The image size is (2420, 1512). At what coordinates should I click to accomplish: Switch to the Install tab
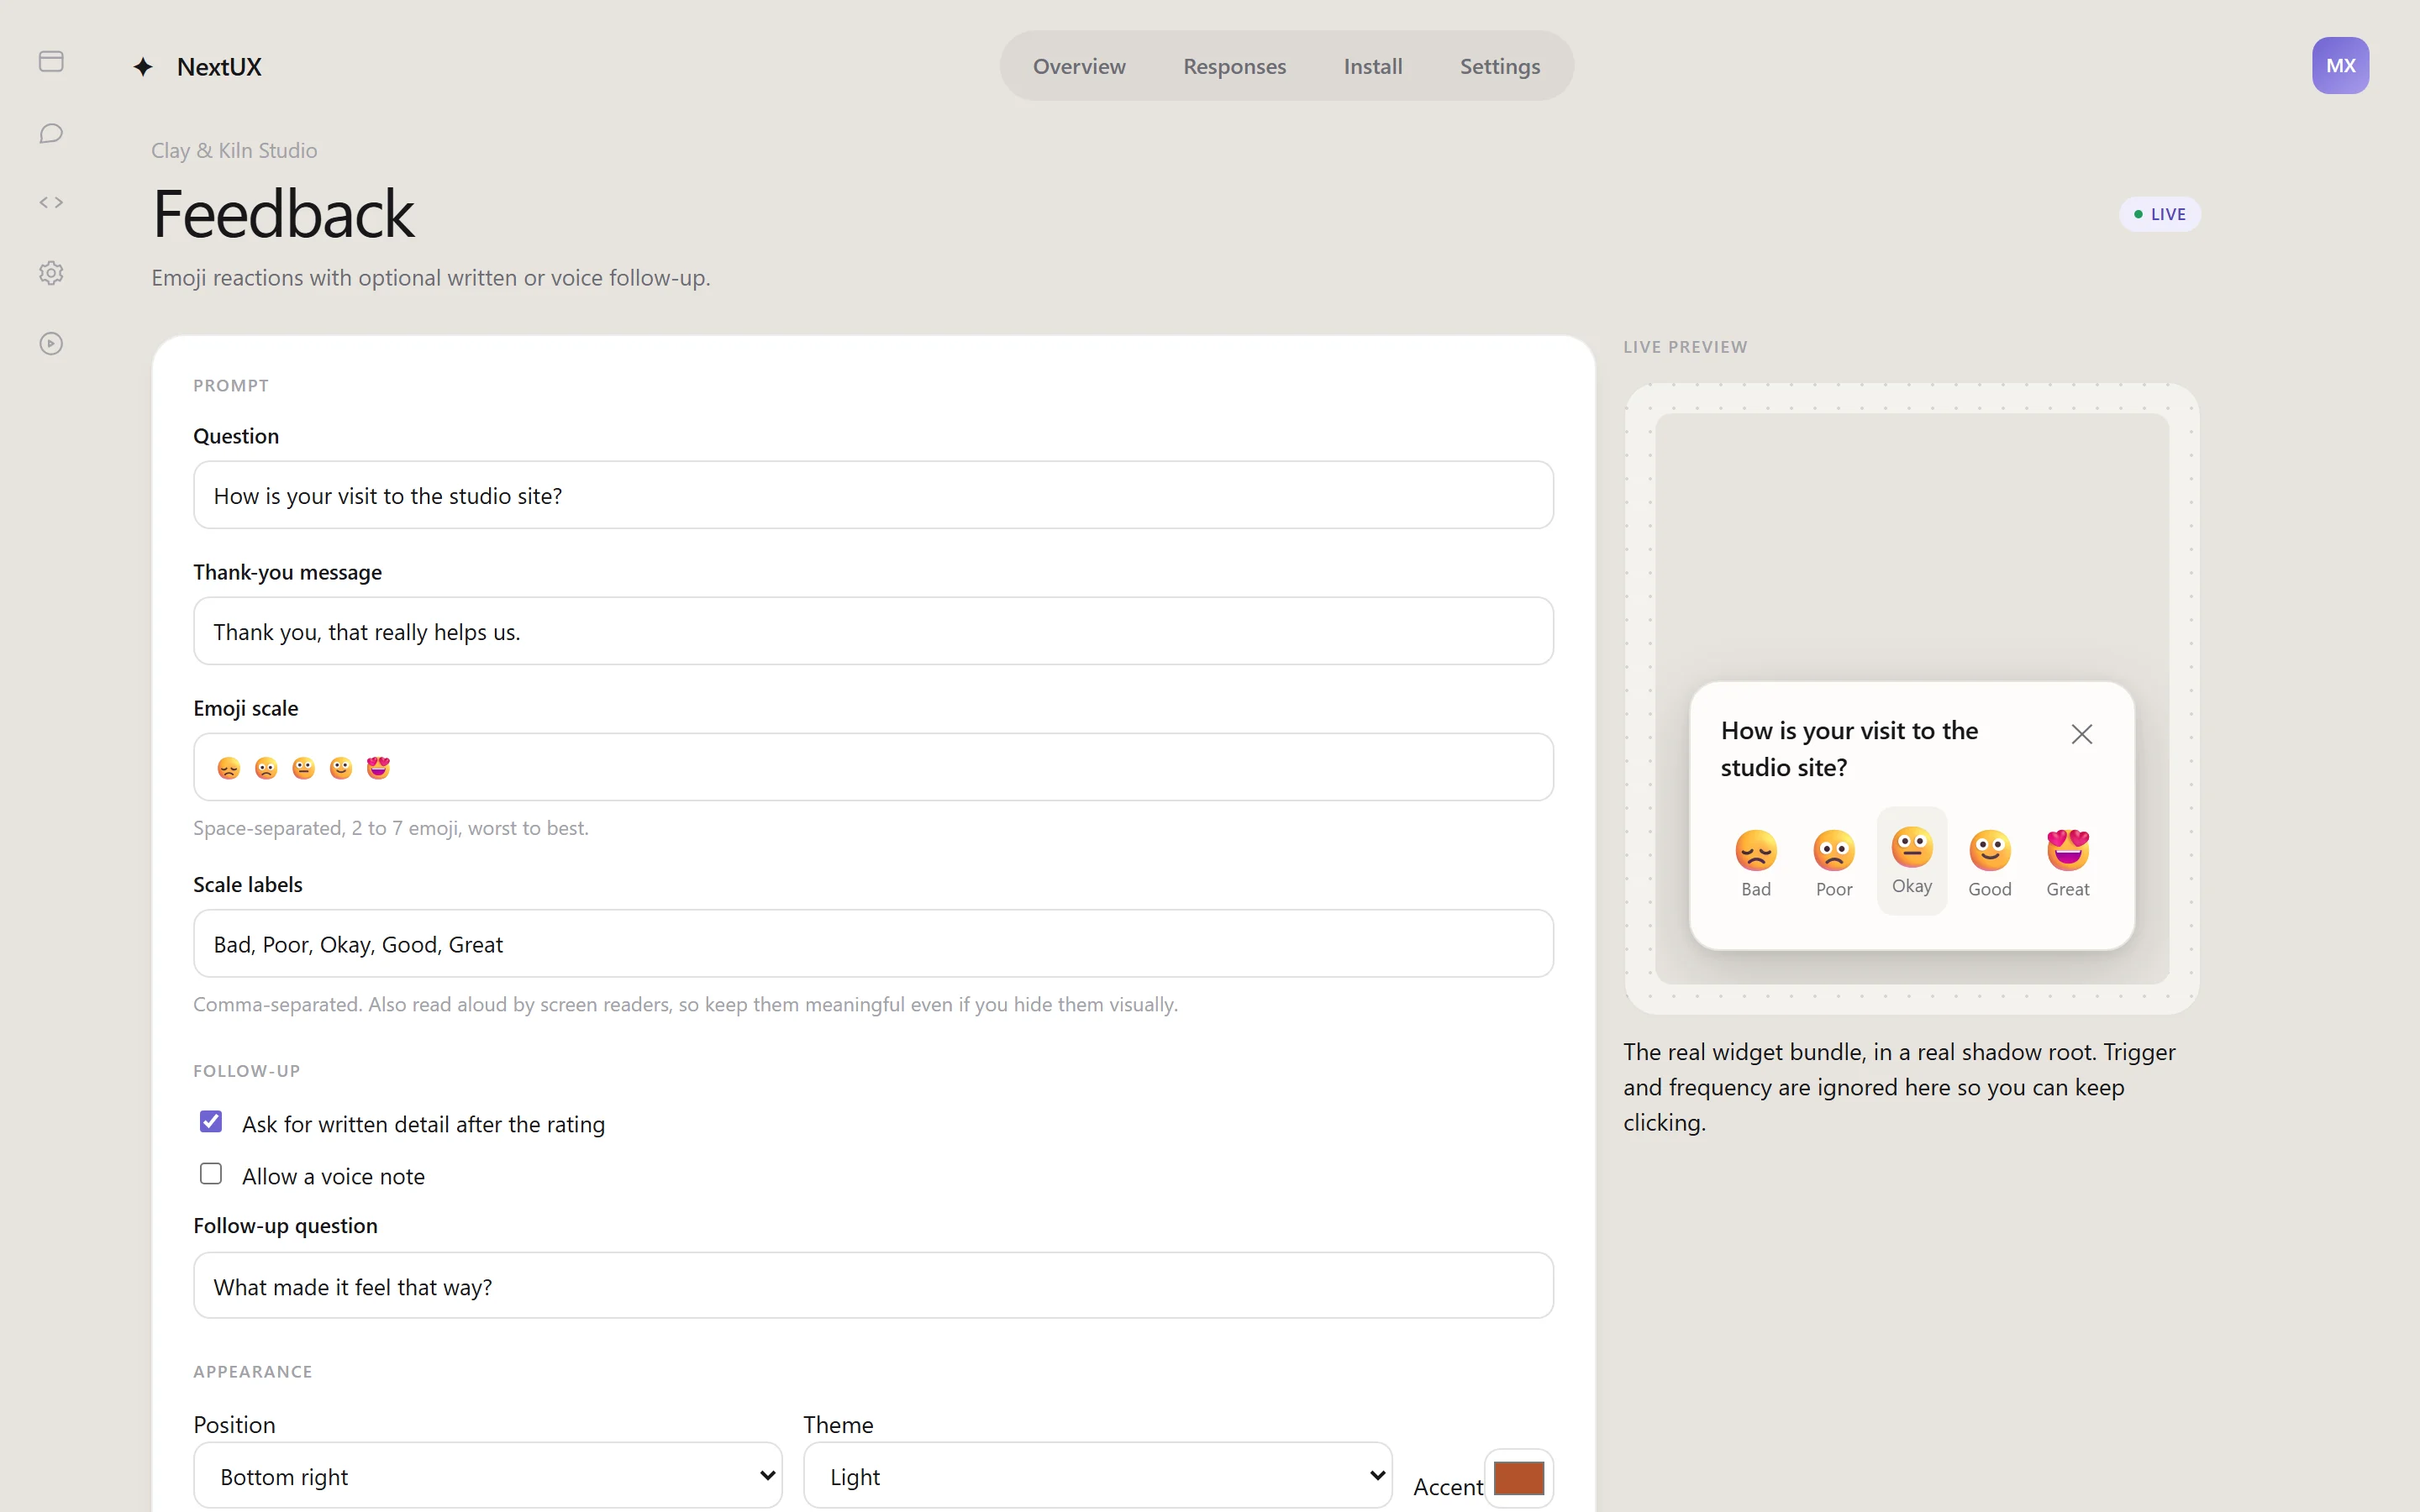coord(1373,66)
